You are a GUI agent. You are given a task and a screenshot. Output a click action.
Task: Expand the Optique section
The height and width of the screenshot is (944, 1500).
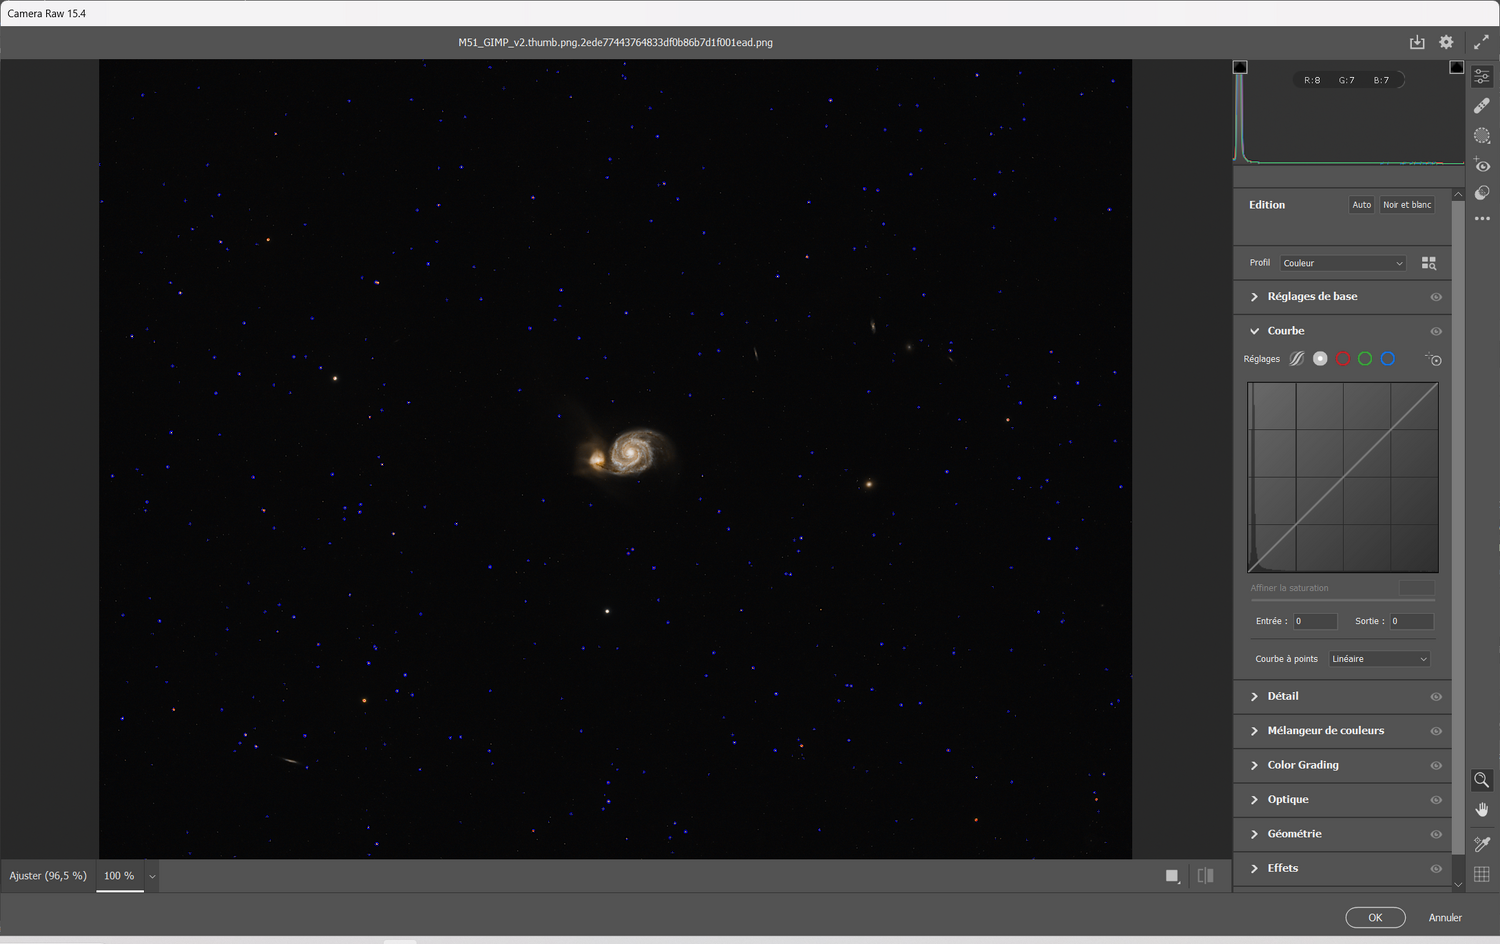(1254, 800)
